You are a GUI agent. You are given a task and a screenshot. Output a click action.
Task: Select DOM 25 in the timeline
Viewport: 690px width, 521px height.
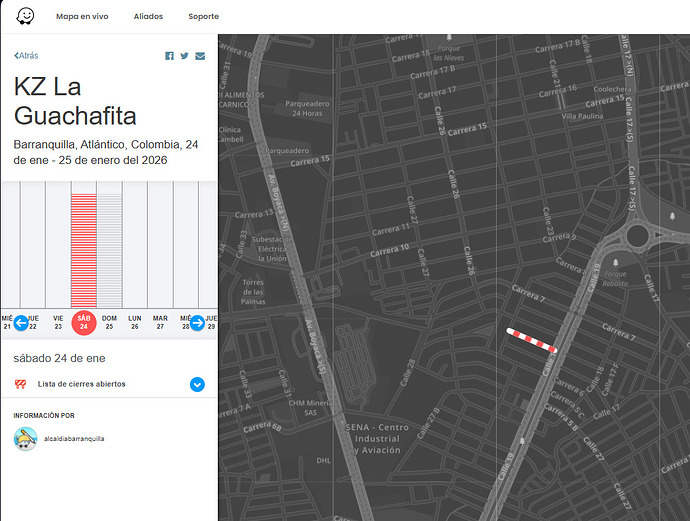[109, 322]
